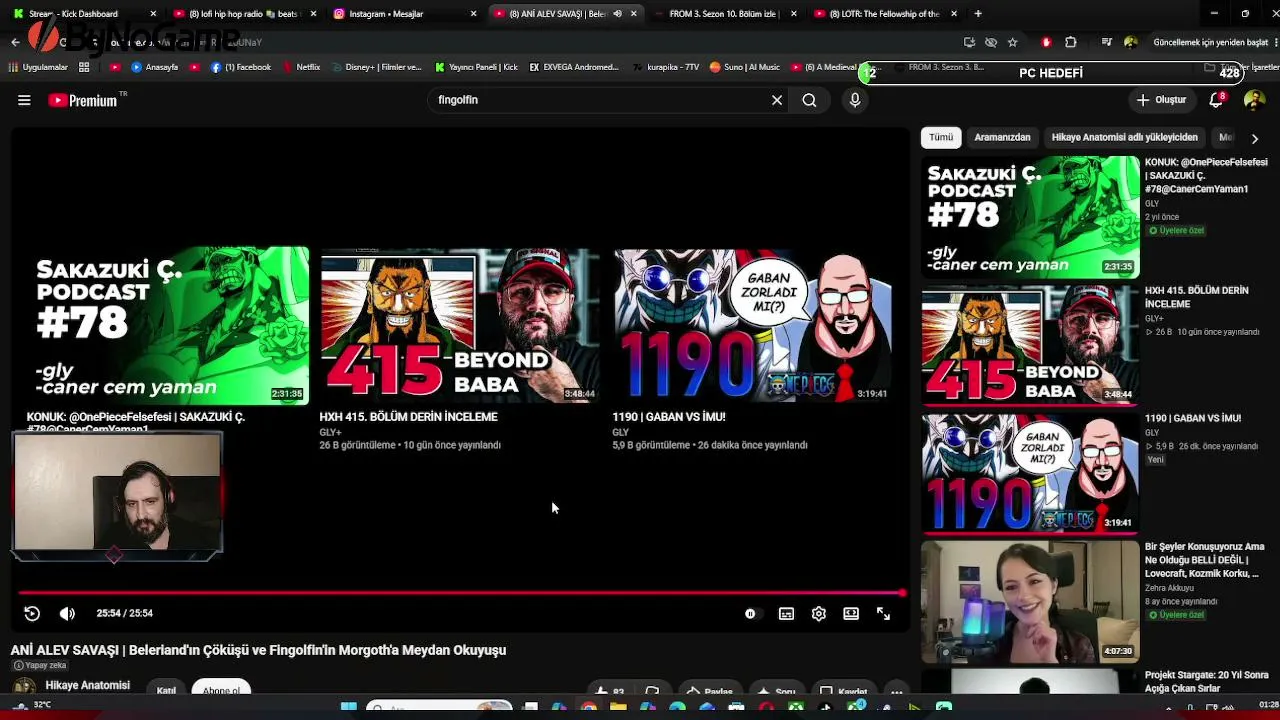Open sidebar Bir Şeyler Konuşuyoruz video title
Viewport: 1280px width, 720px height.
(x=1205, y=560)
